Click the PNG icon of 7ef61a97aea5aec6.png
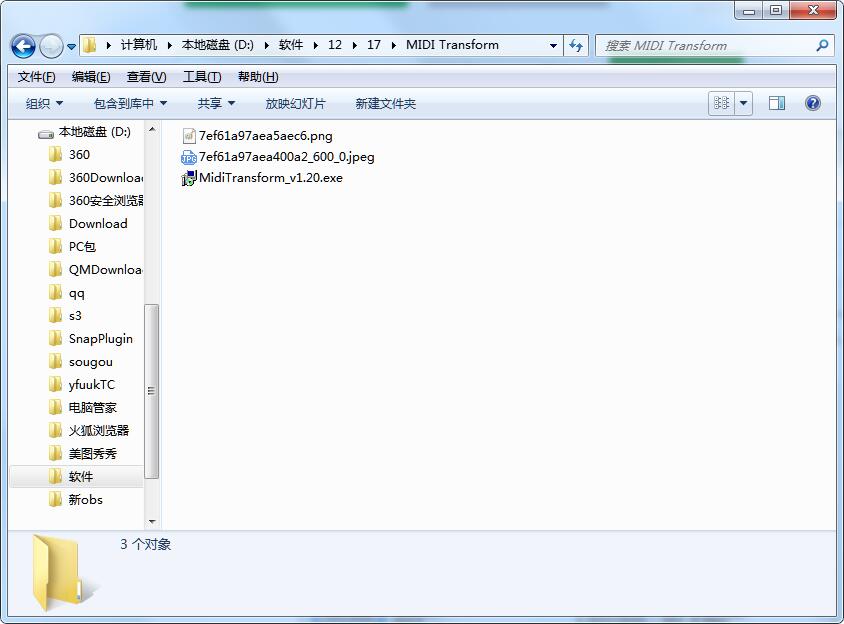The image size is (844, 624). 189,136
